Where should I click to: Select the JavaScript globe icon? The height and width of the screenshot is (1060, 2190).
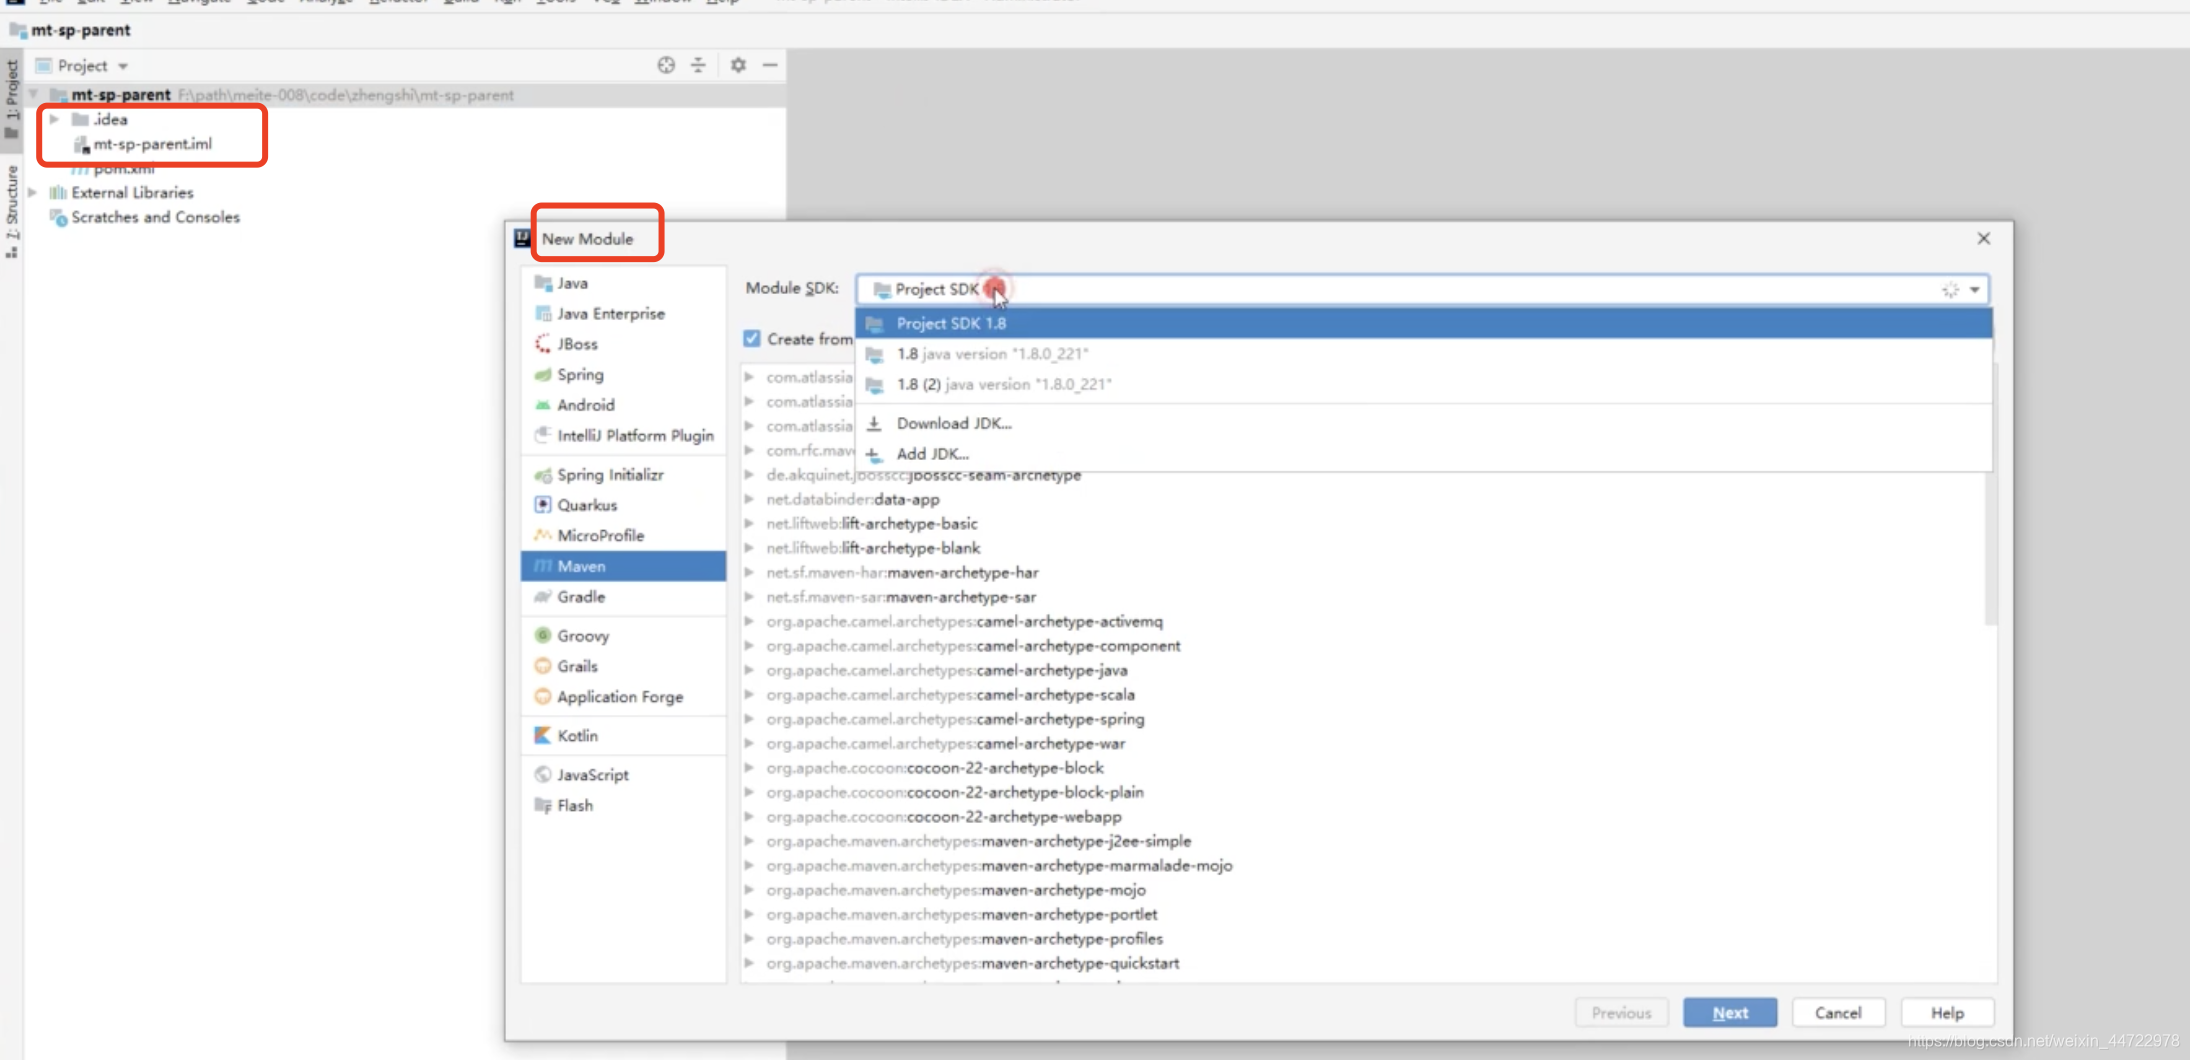543,775
